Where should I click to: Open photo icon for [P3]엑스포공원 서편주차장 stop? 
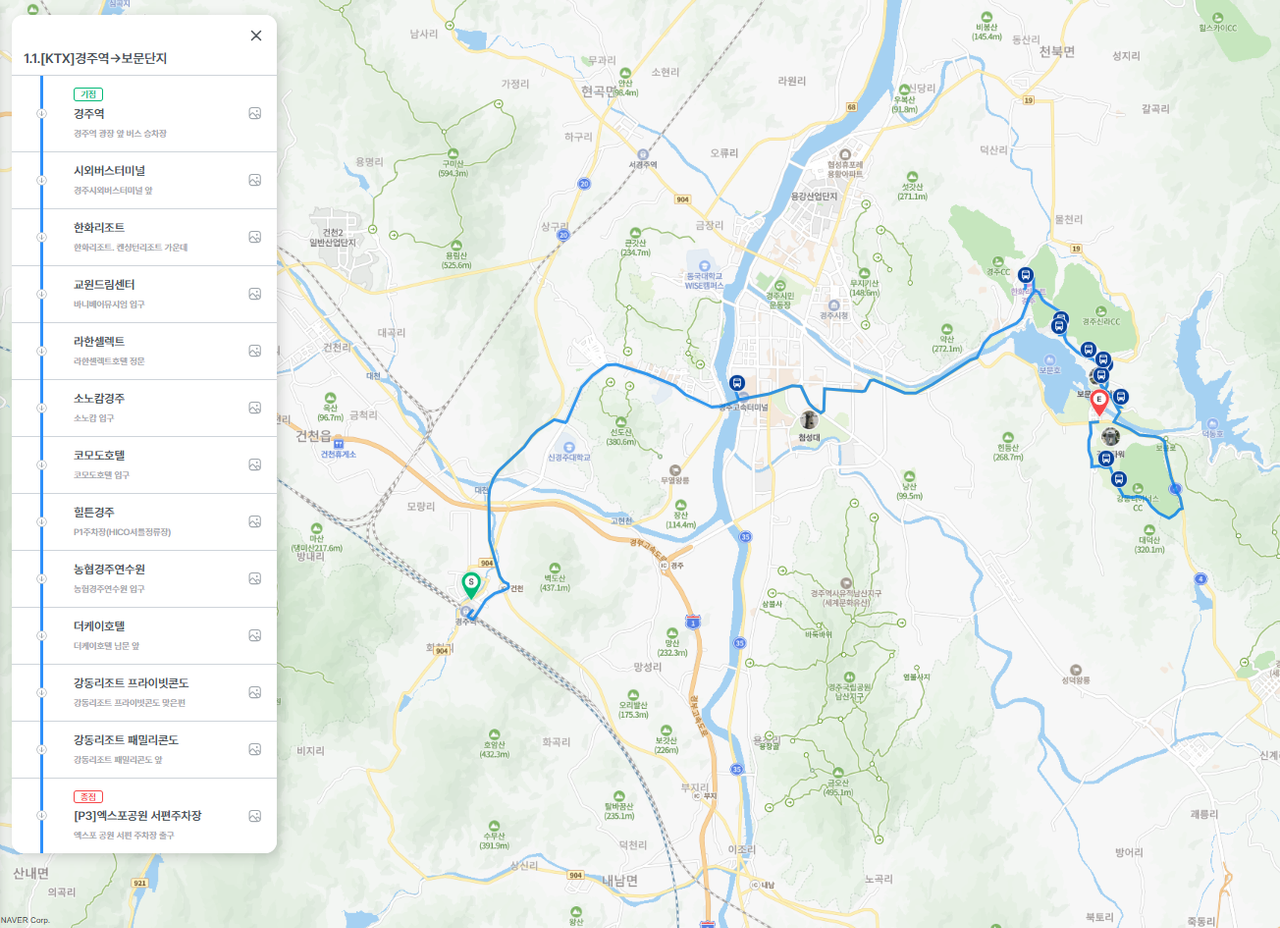coord(255,816)
